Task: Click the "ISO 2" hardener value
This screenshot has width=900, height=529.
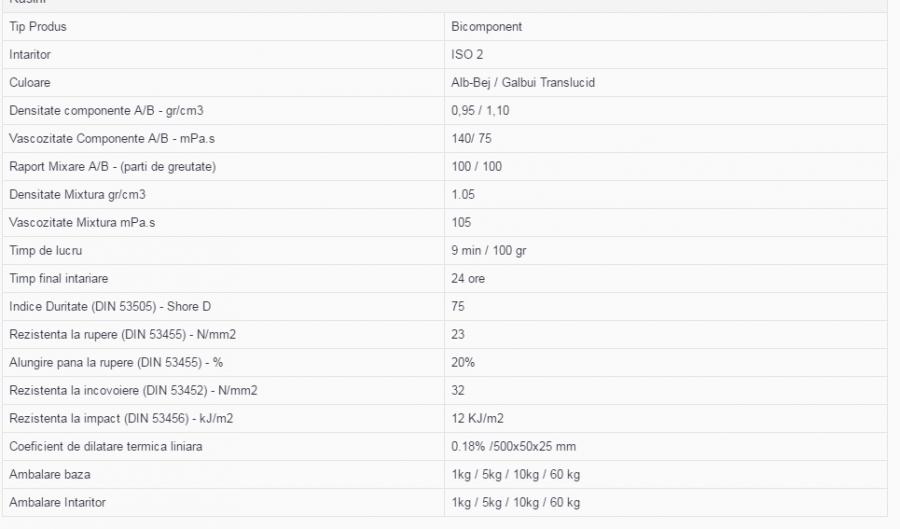Action: click(467, 55)
